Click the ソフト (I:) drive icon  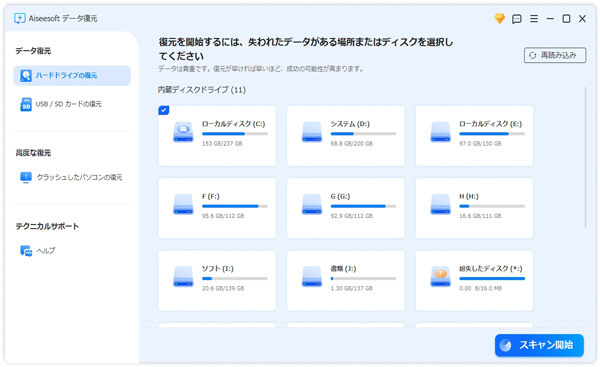[x=183, y=276]
